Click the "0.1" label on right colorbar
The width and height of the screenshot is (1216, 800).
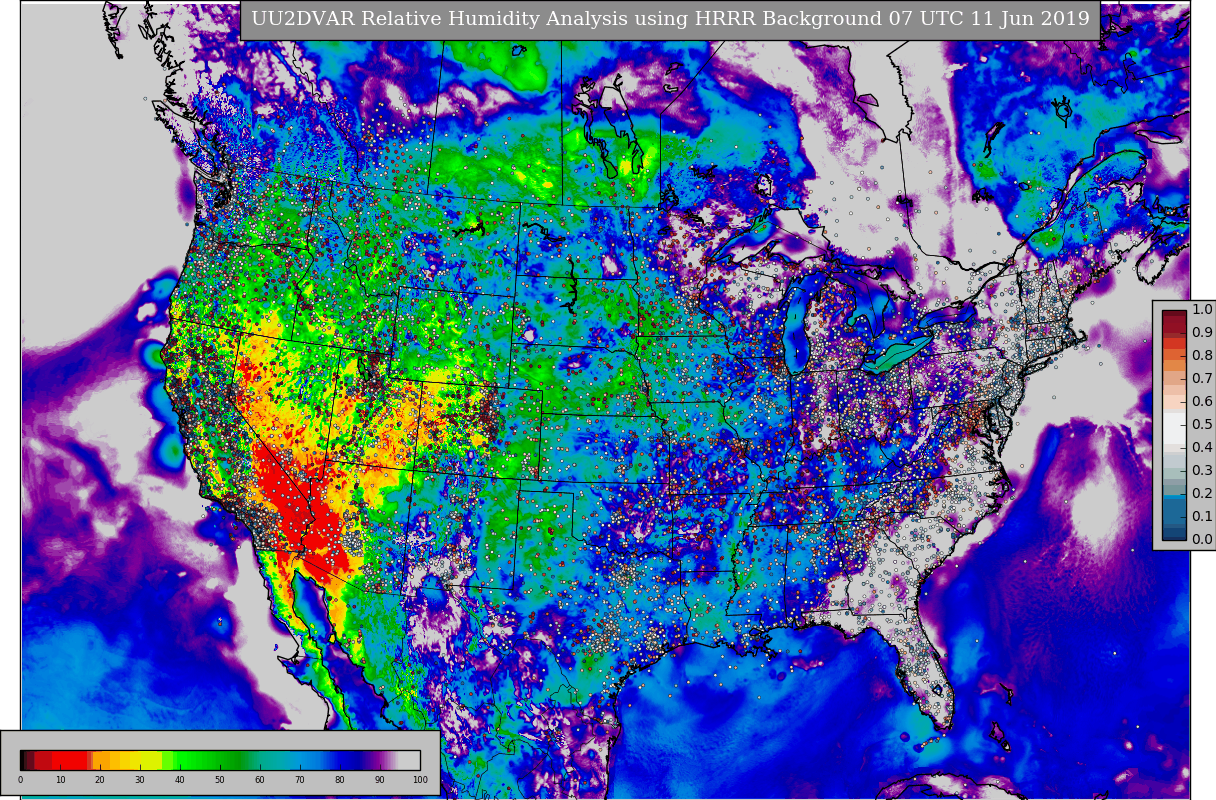coord(1202,517)
